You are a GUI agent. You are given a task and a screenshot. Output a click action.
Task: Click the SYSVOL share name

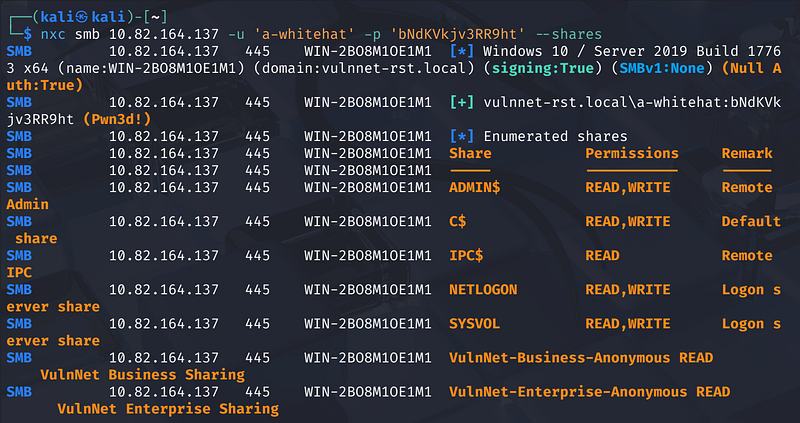474,324
